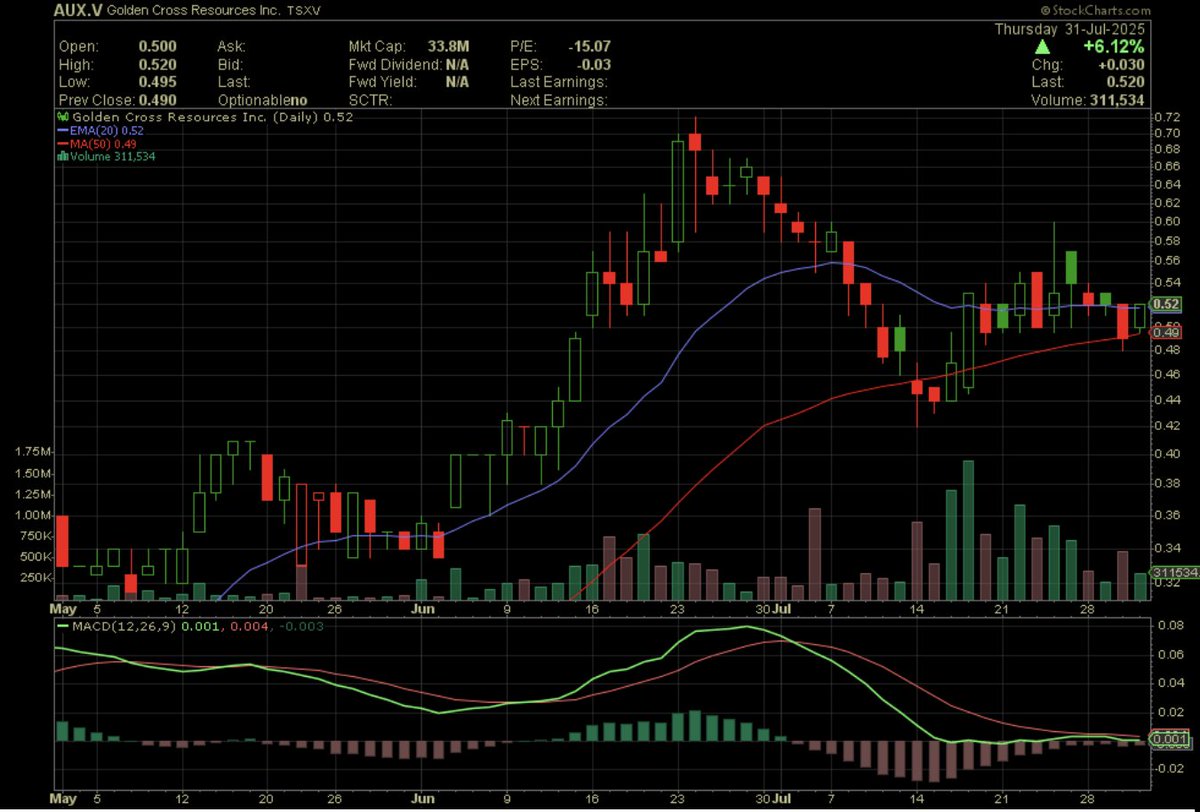Click the green MACD legend line
Image resolution: width=1200 pixels, height=812 pixels.
point(62,627)
